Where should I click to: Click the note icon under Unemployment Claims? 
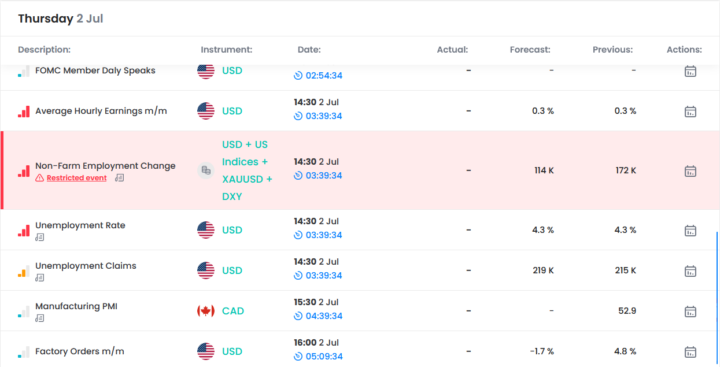[x=40, y=278]
